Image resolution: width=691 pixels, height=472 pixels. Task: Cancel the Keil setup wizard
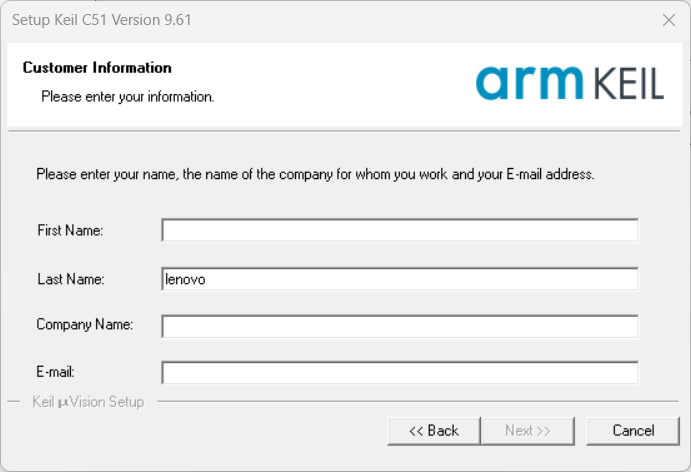point(633,431)
